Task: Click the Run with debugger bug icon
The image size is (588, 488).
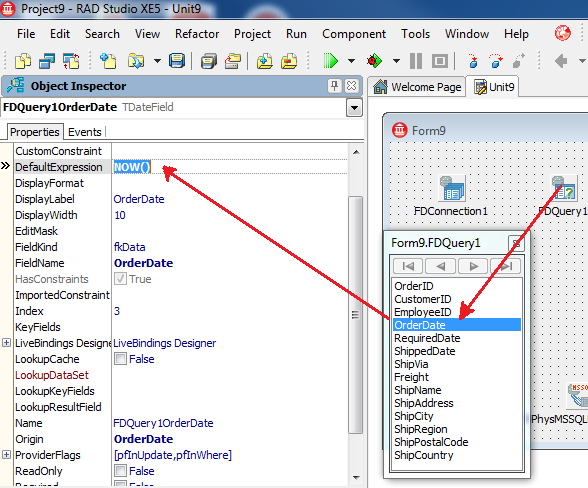Action: point(374,61)
